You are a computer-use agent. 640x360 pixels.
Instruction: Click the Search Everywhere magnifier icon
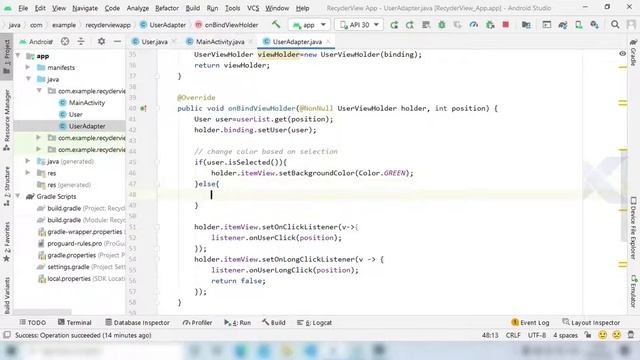tap(615, 25)
